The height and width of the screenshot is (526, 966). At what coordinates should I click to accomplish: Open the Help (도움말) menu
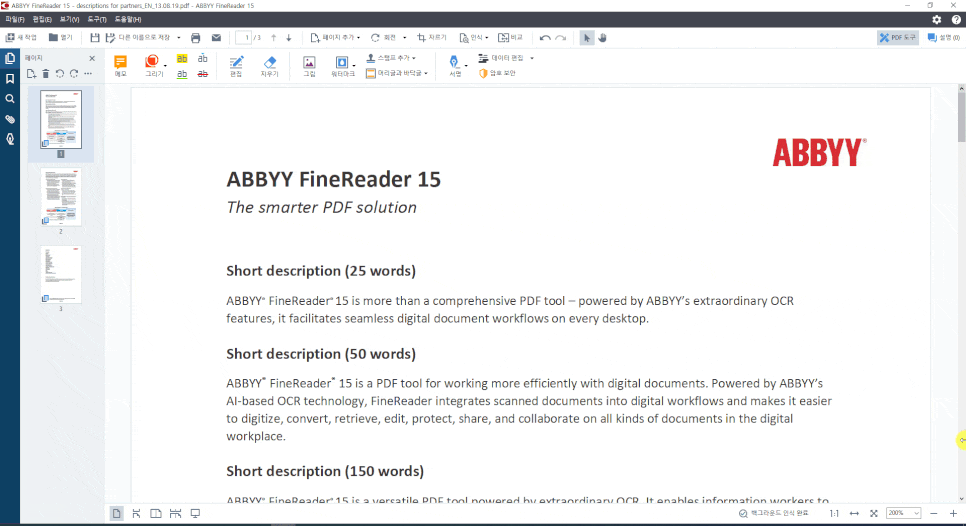click(x=128, y=20)
